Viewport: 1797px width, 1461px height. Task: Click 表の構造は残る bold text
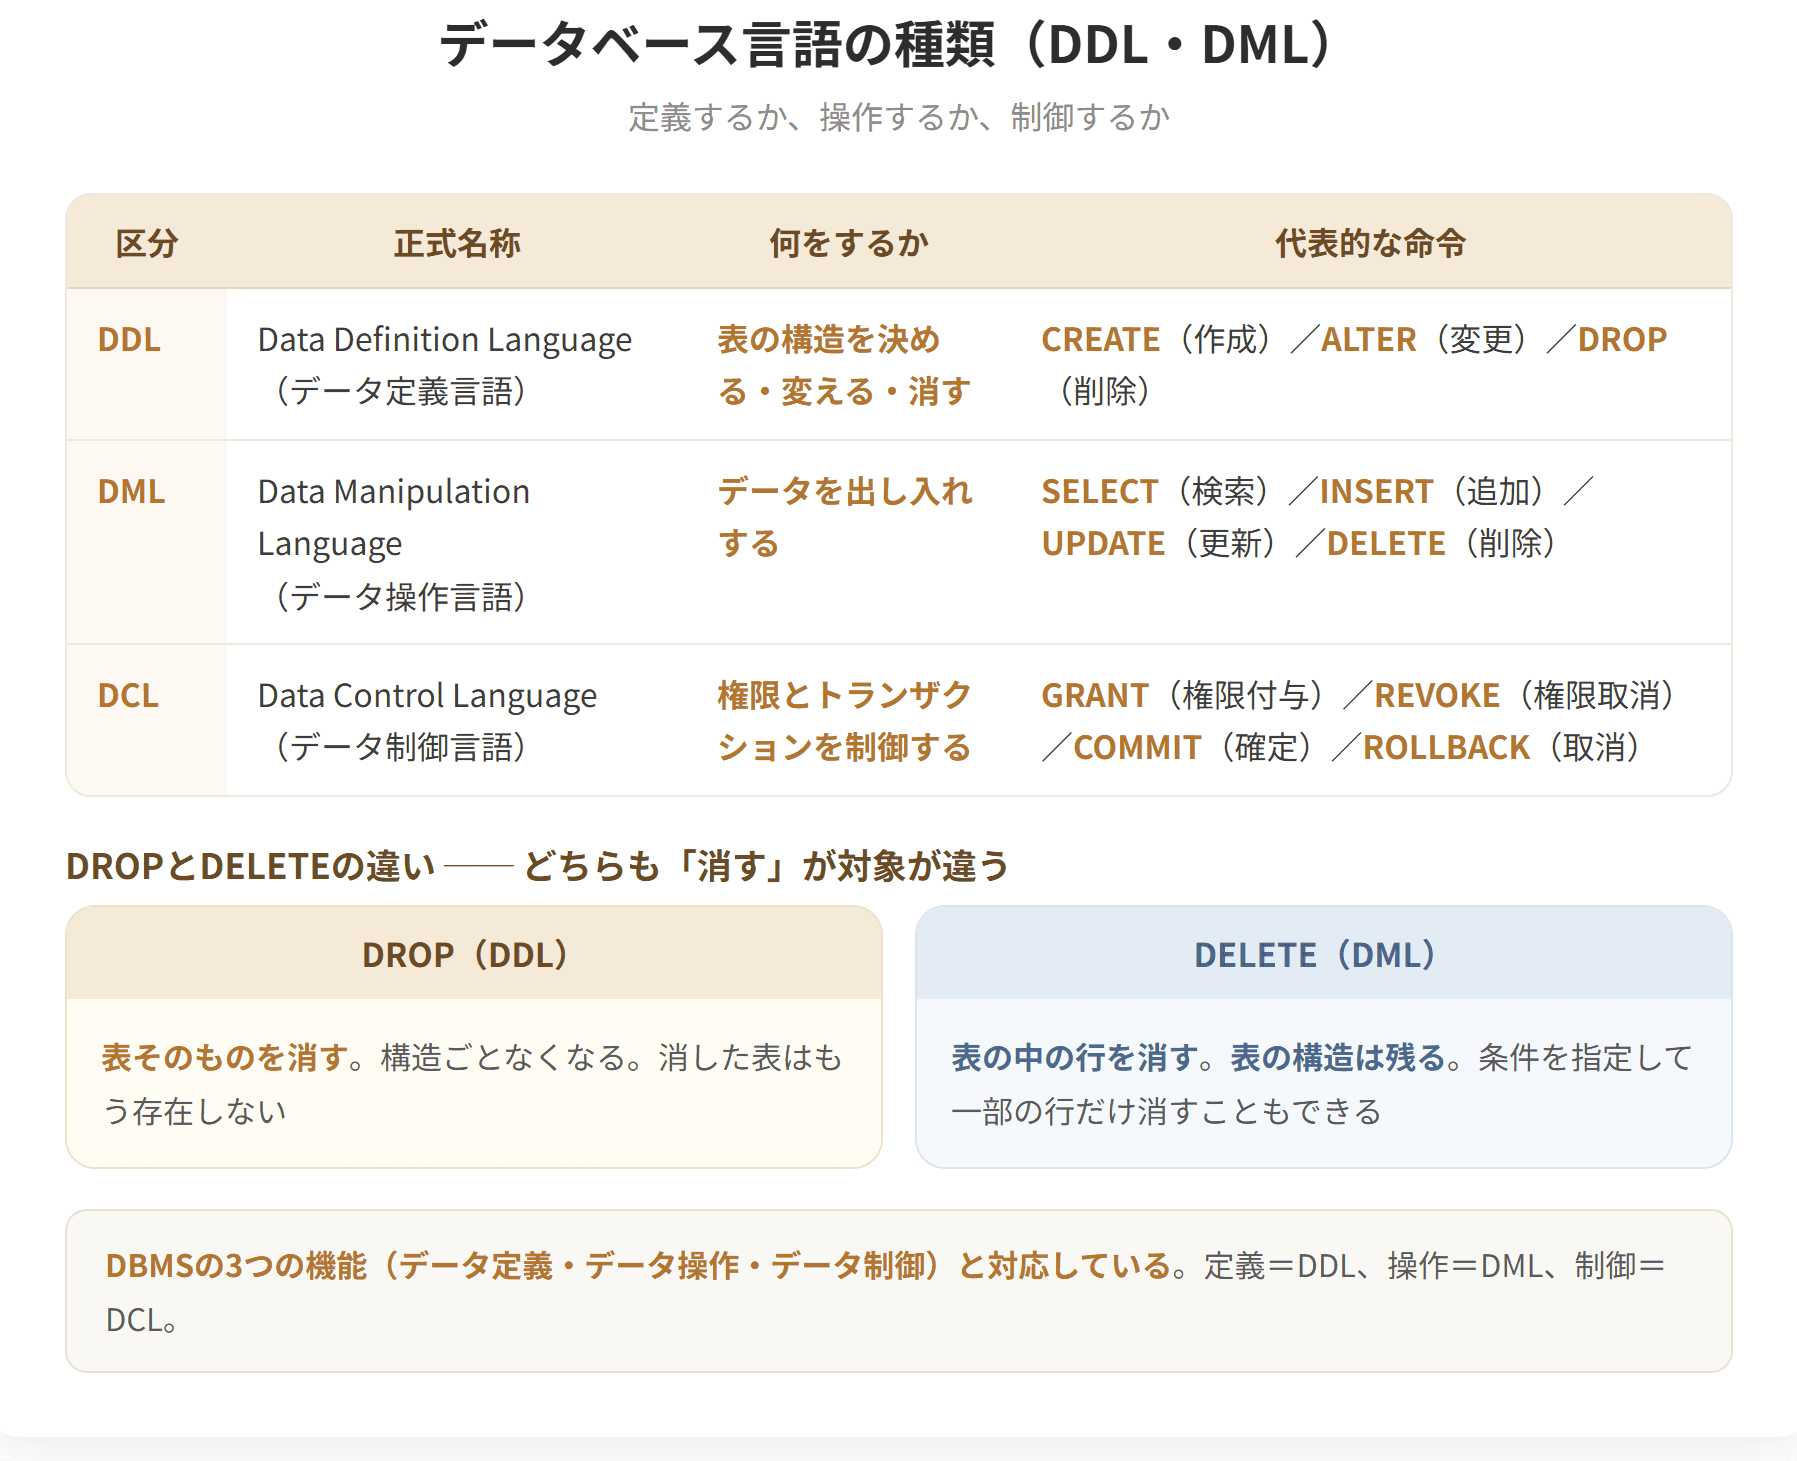1338,1057
